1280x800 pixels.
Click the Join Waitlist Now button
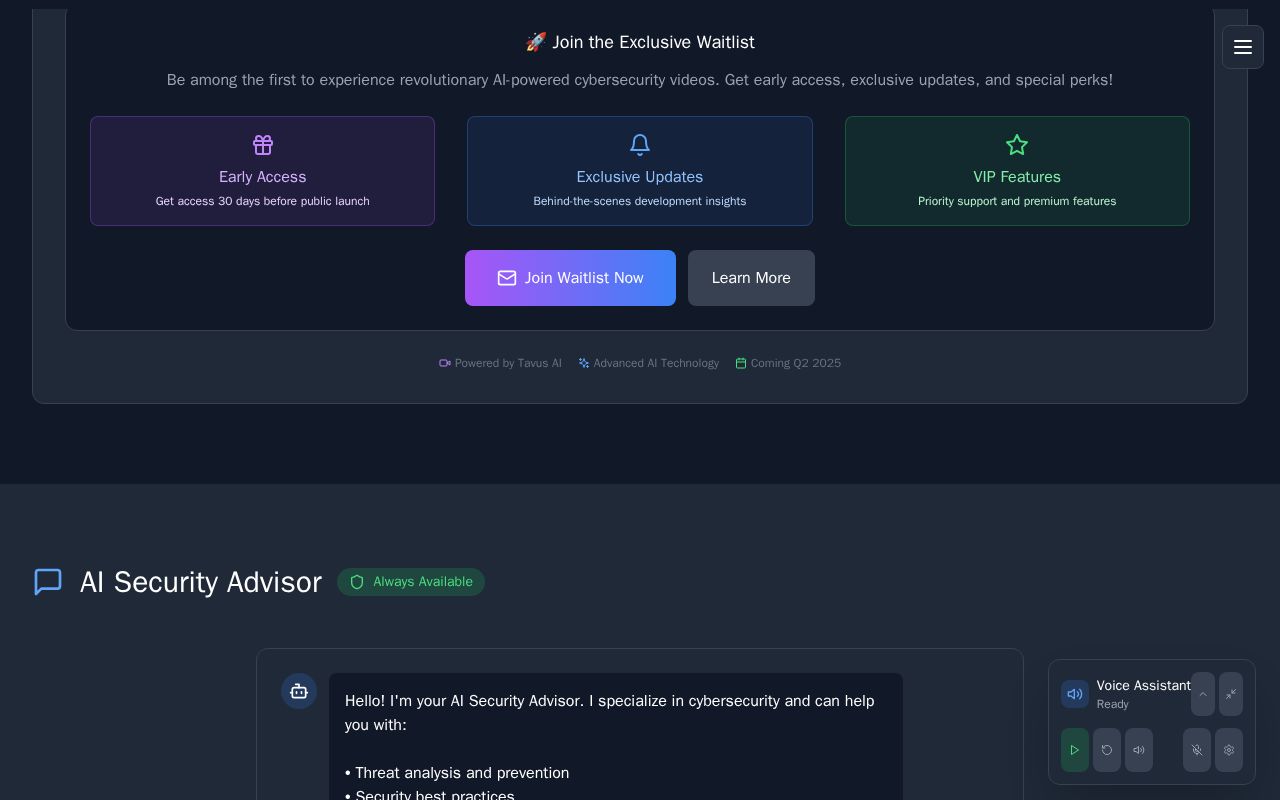[x=570, y=278]
